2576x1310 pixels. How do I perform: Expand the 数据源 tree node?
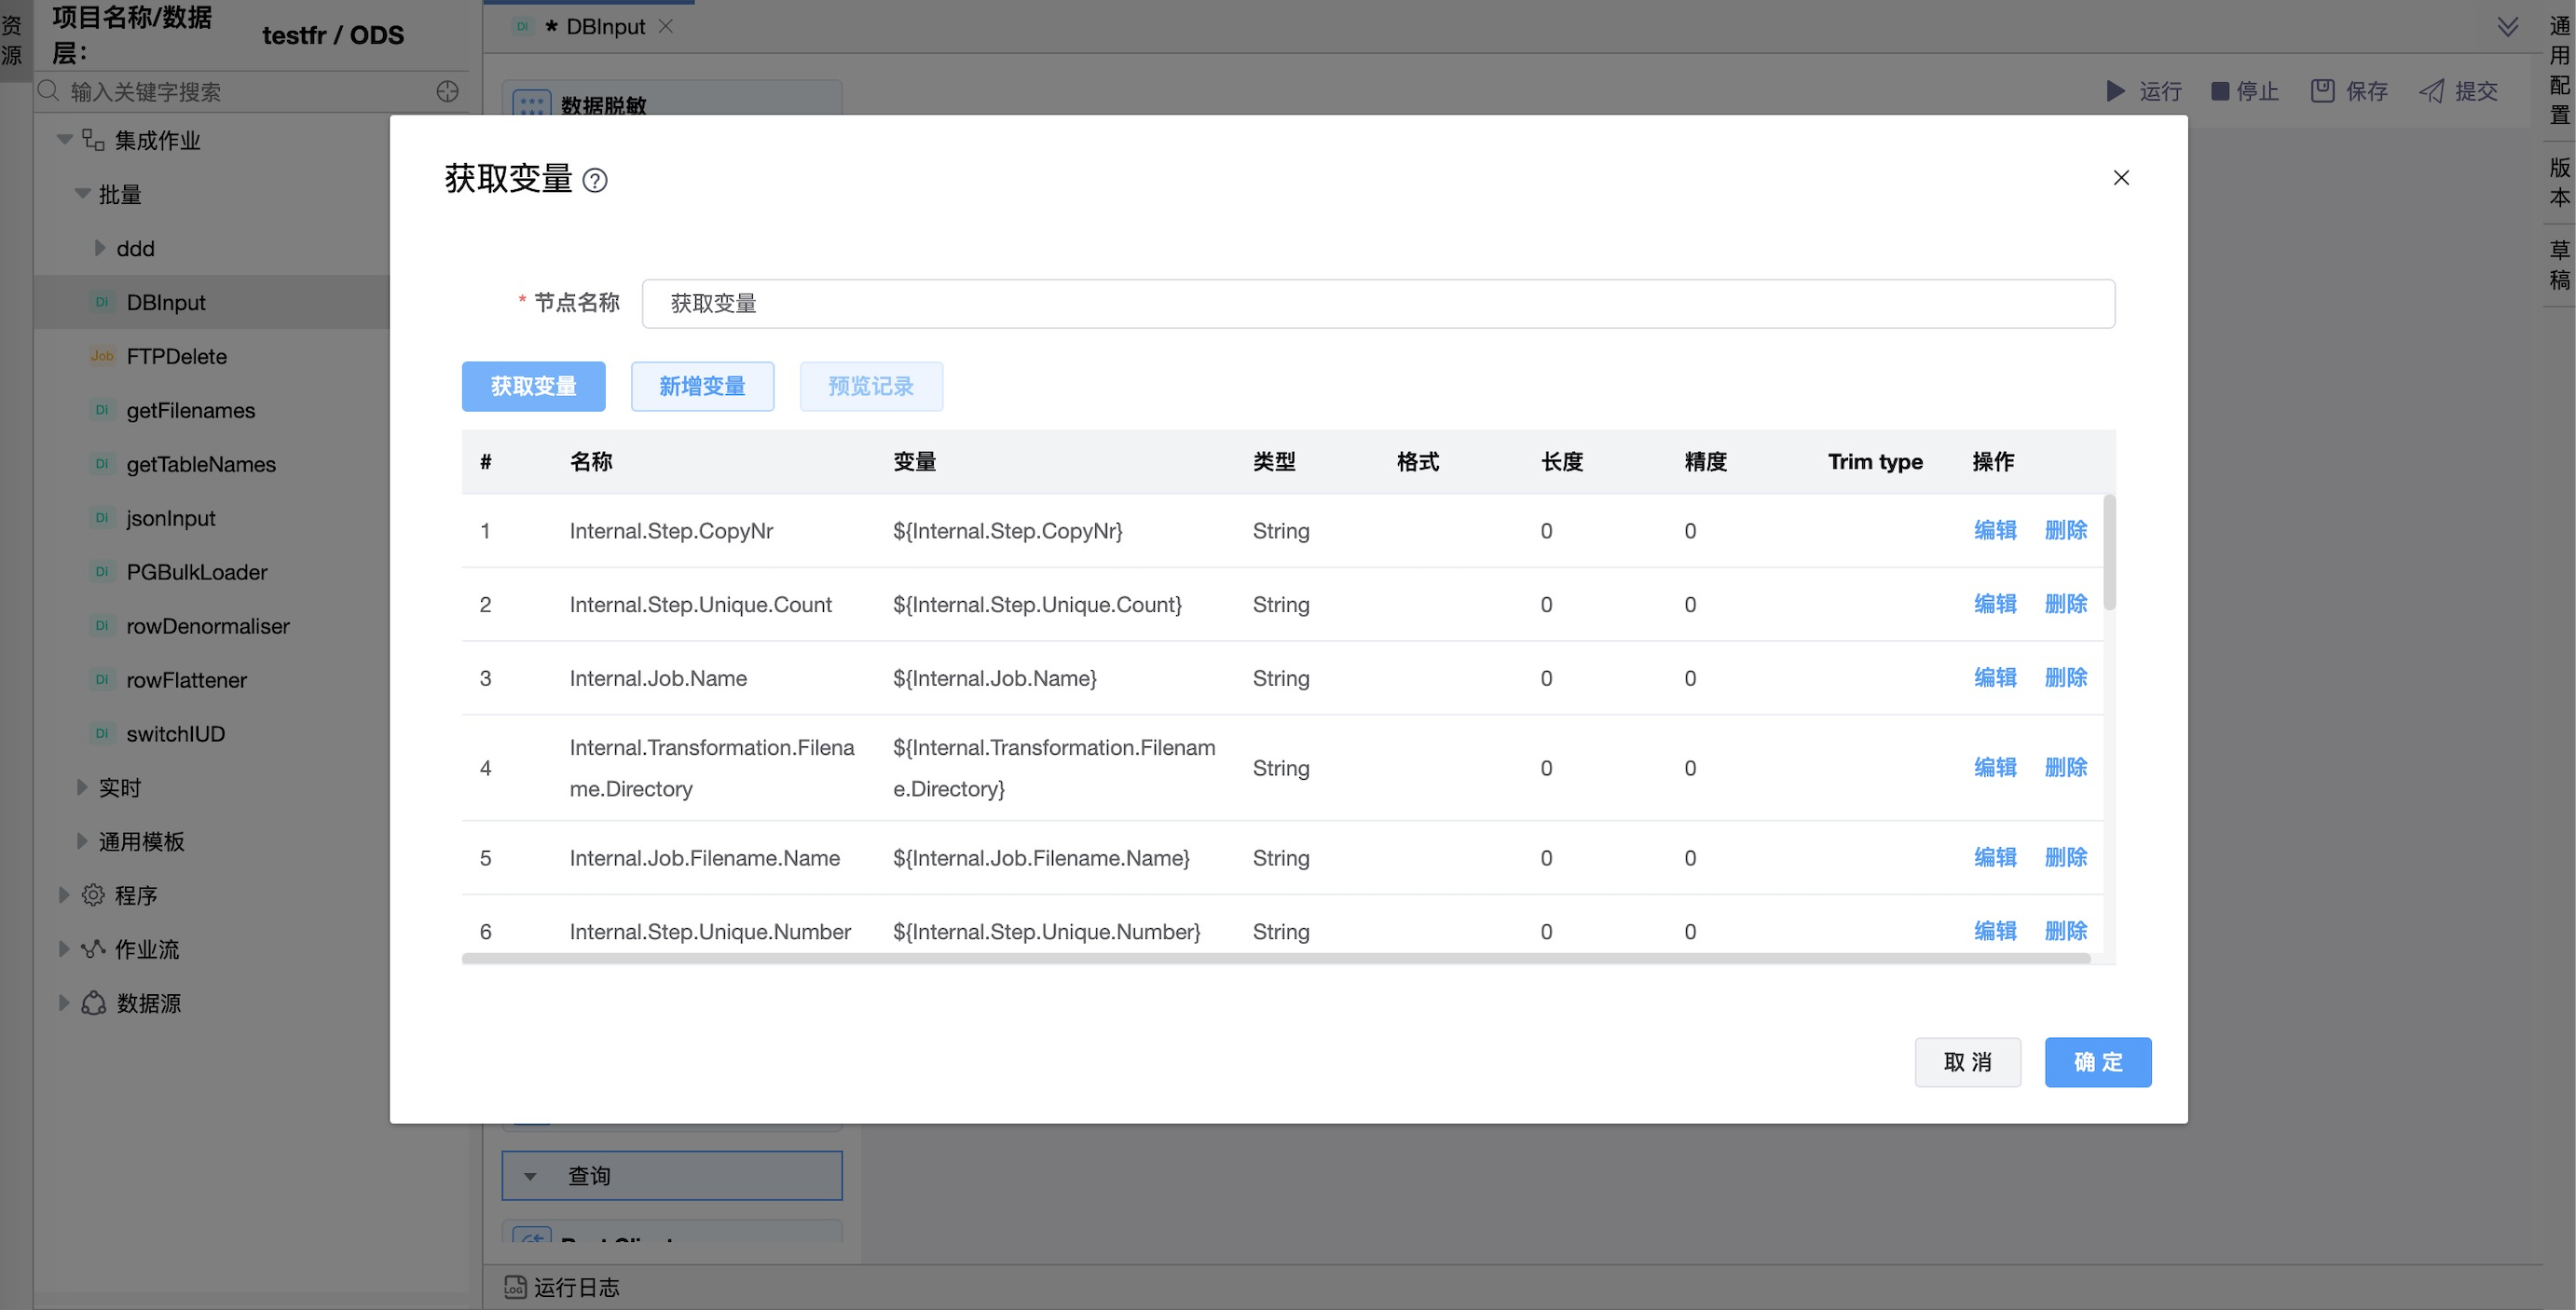(63, 1003)
